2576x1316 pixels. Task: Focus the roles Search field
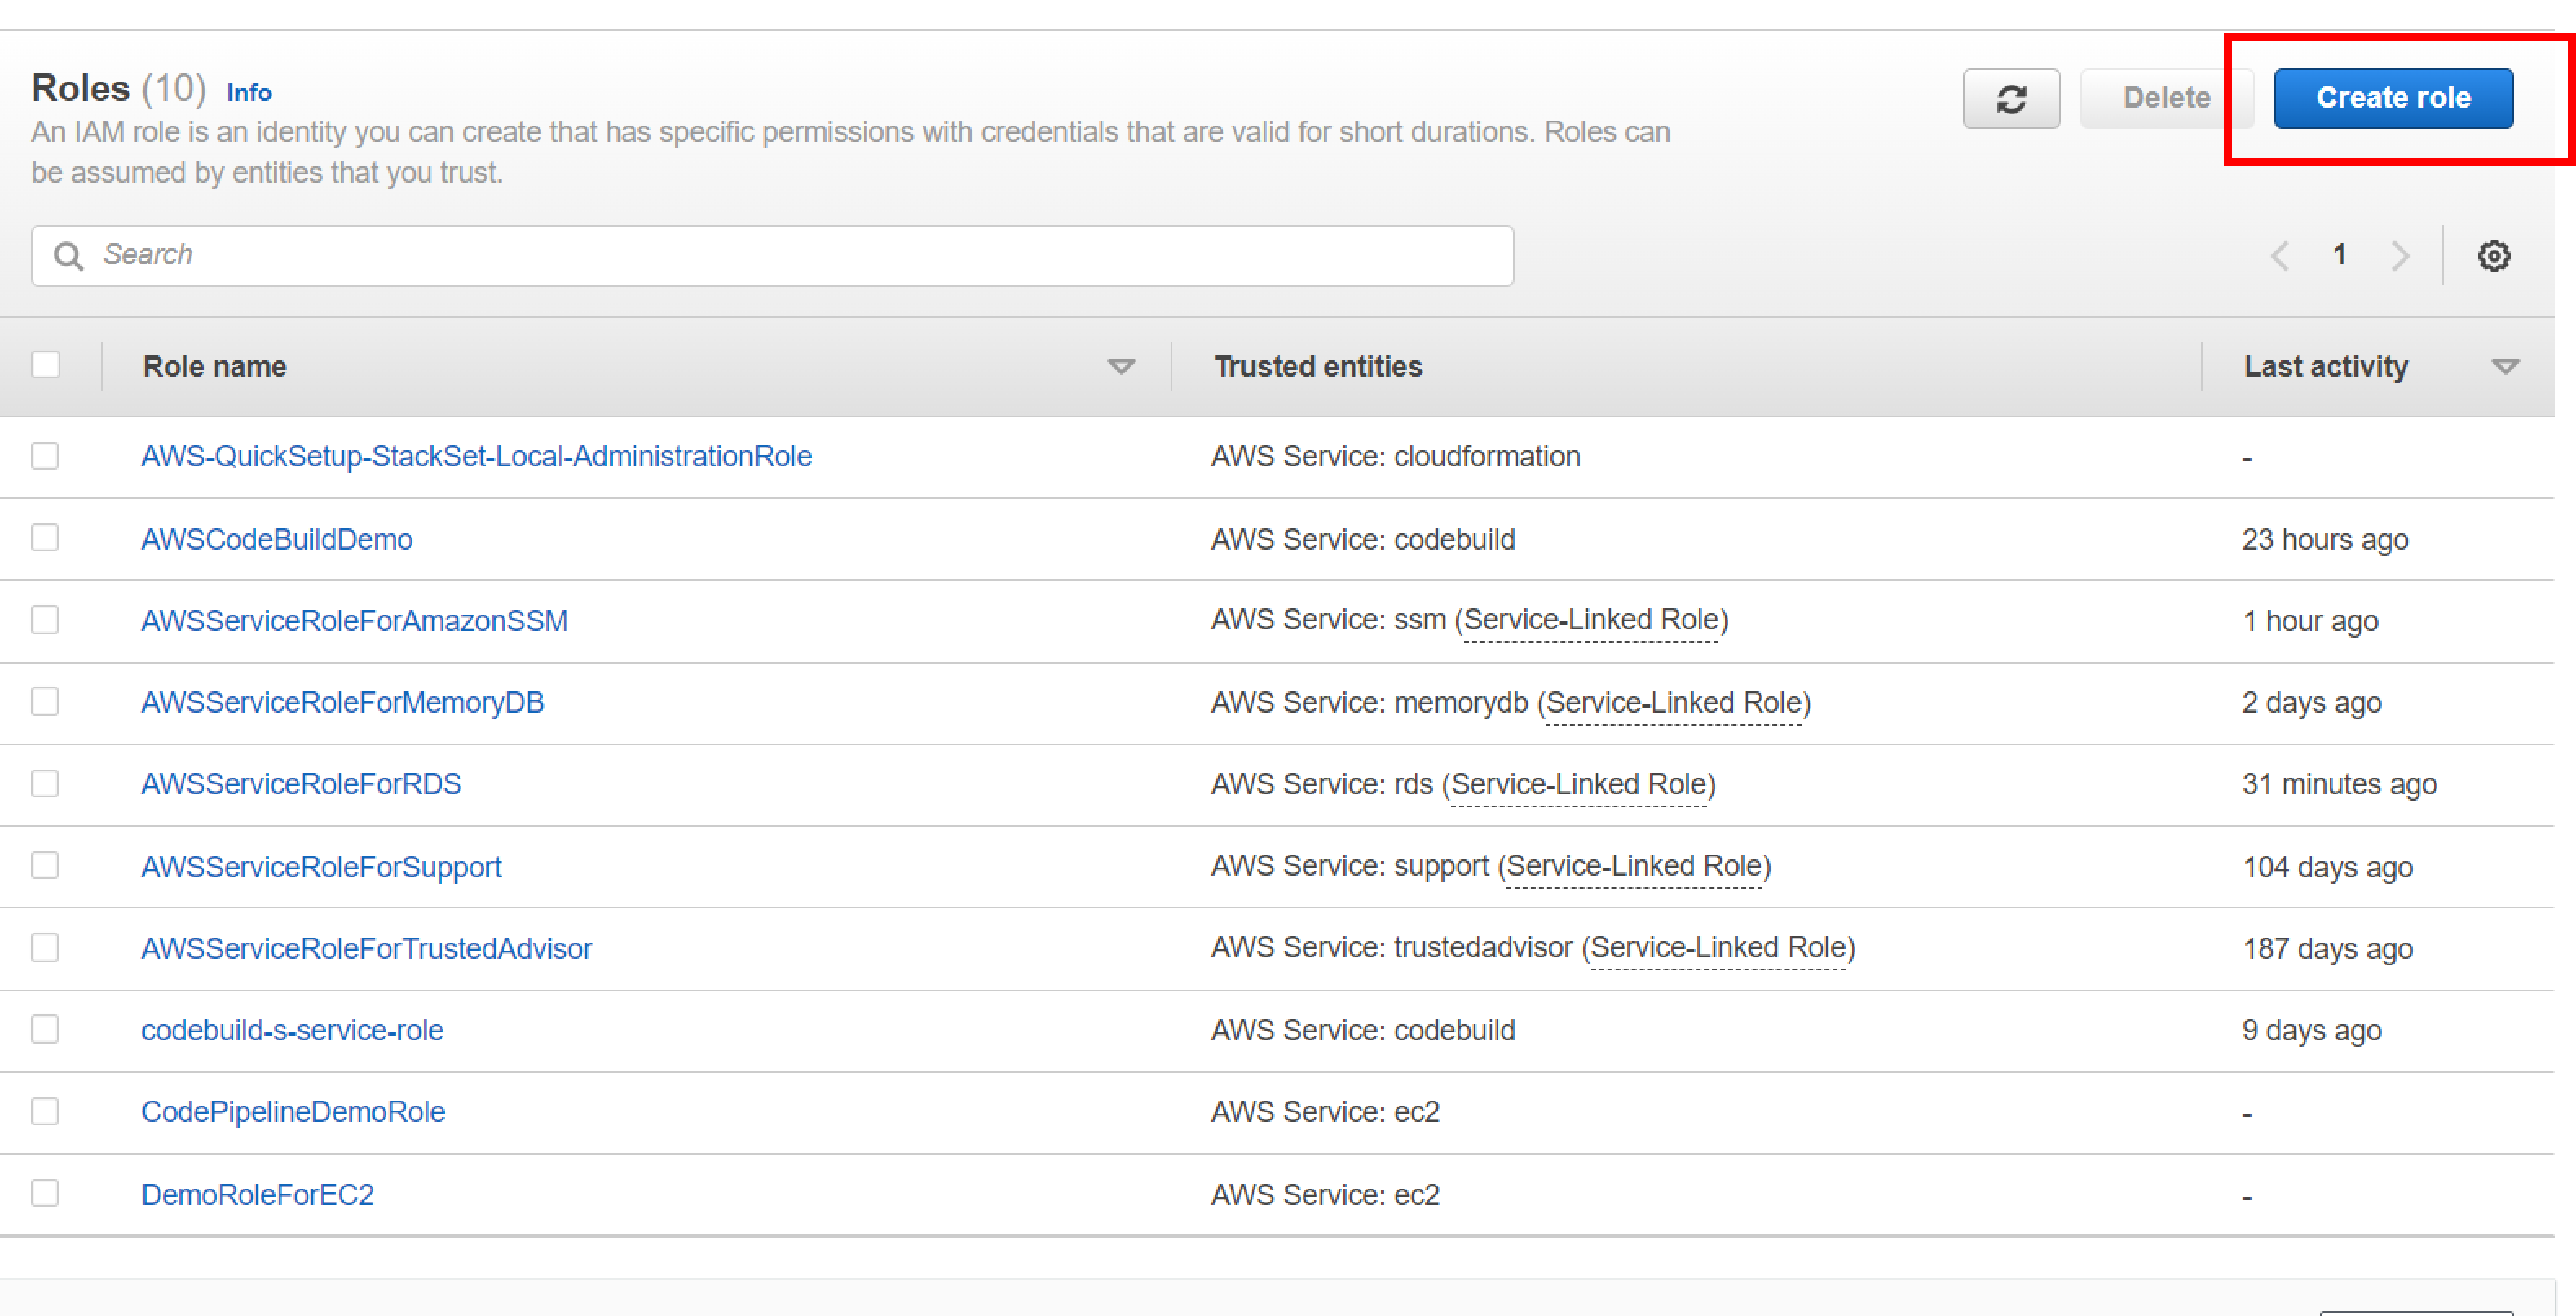[772, 256]
